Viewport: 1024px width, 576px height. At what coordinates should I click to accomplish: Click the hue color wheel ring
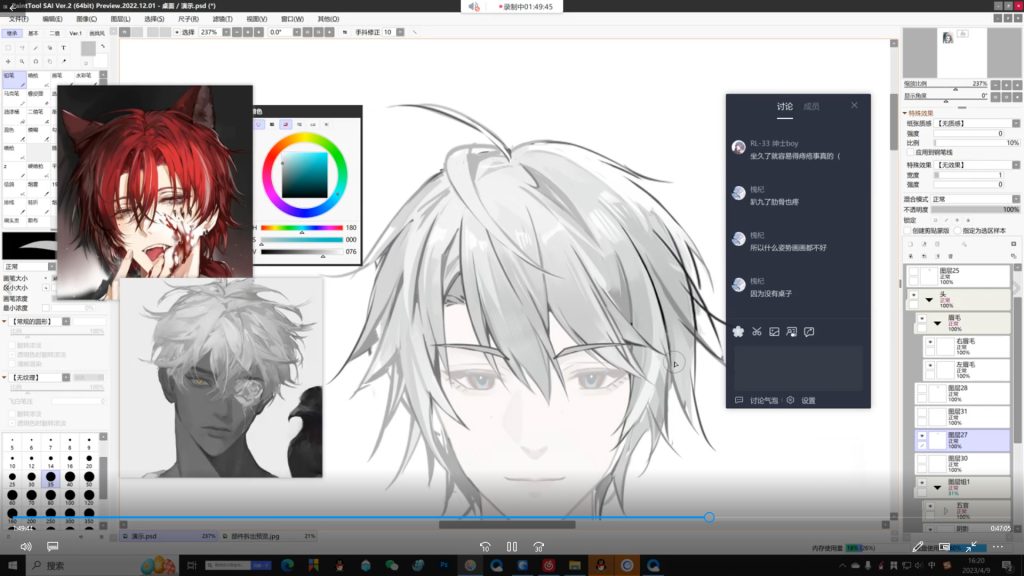[304, 135]
